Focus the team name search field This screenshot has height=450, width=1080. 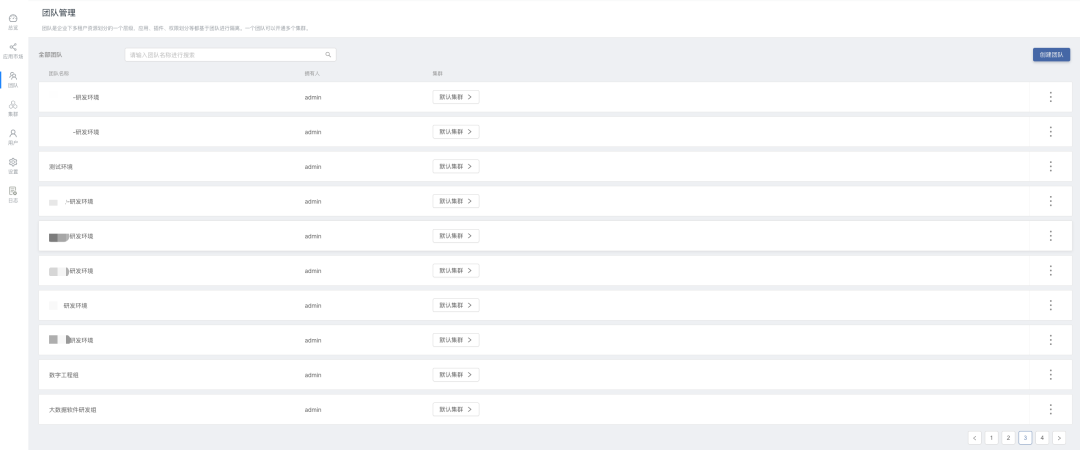pyautogui.click(x=230, y=54)
